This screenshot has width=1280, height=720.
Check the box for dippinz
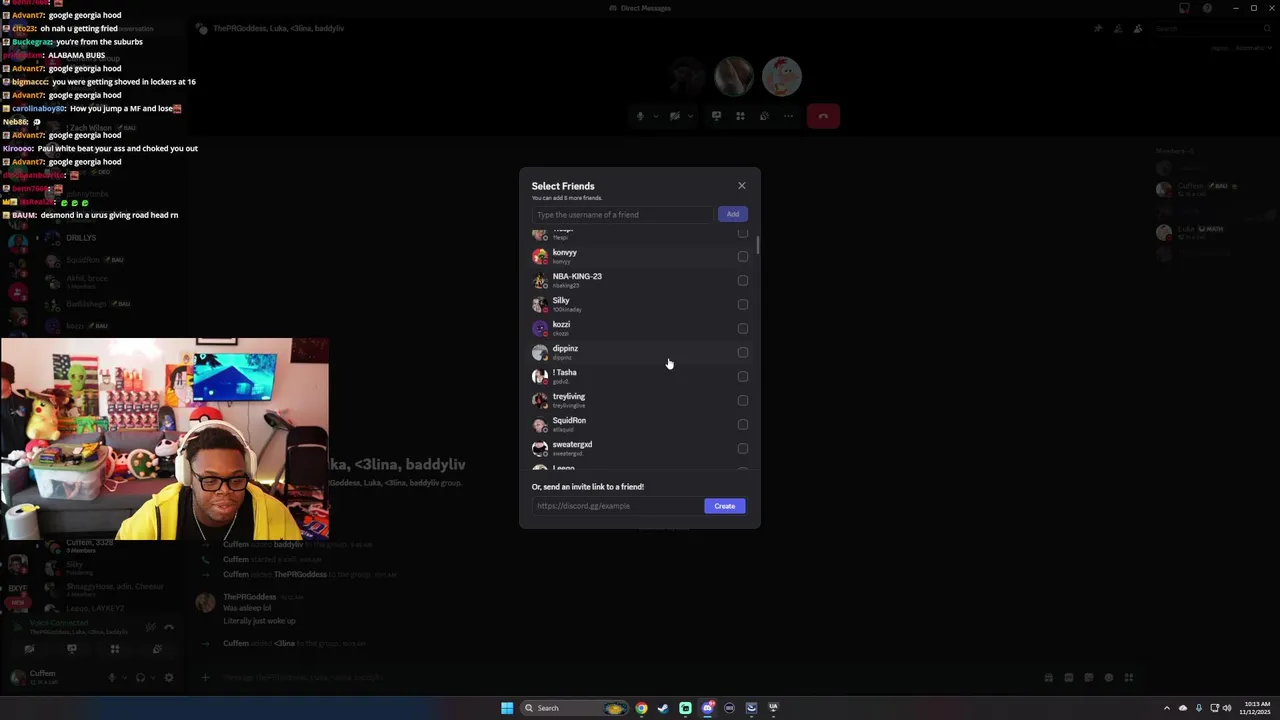coord(743,353)
